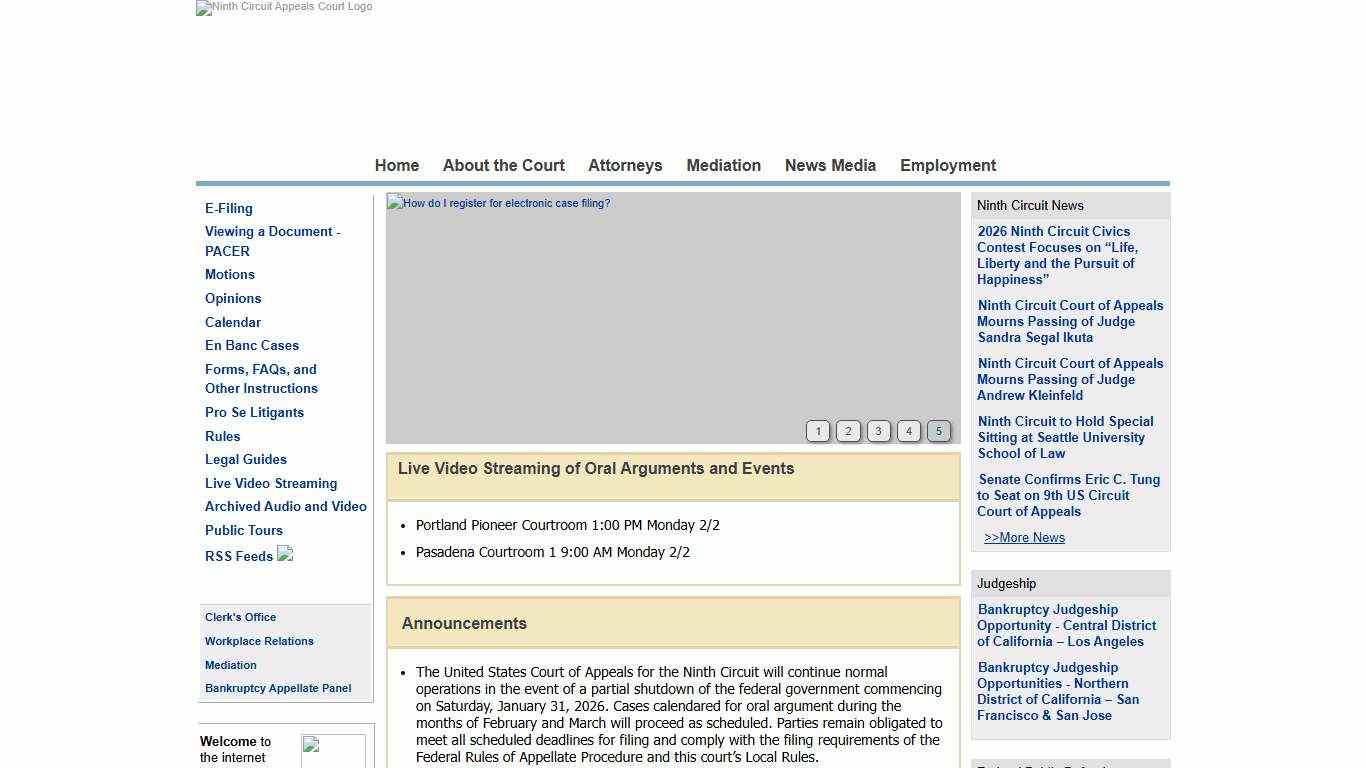Screen dimensions: 1366x768
Task: Open Los Angeles Bankruptcy Judgeship Opportunity posting
Action: pos(1067,625)
